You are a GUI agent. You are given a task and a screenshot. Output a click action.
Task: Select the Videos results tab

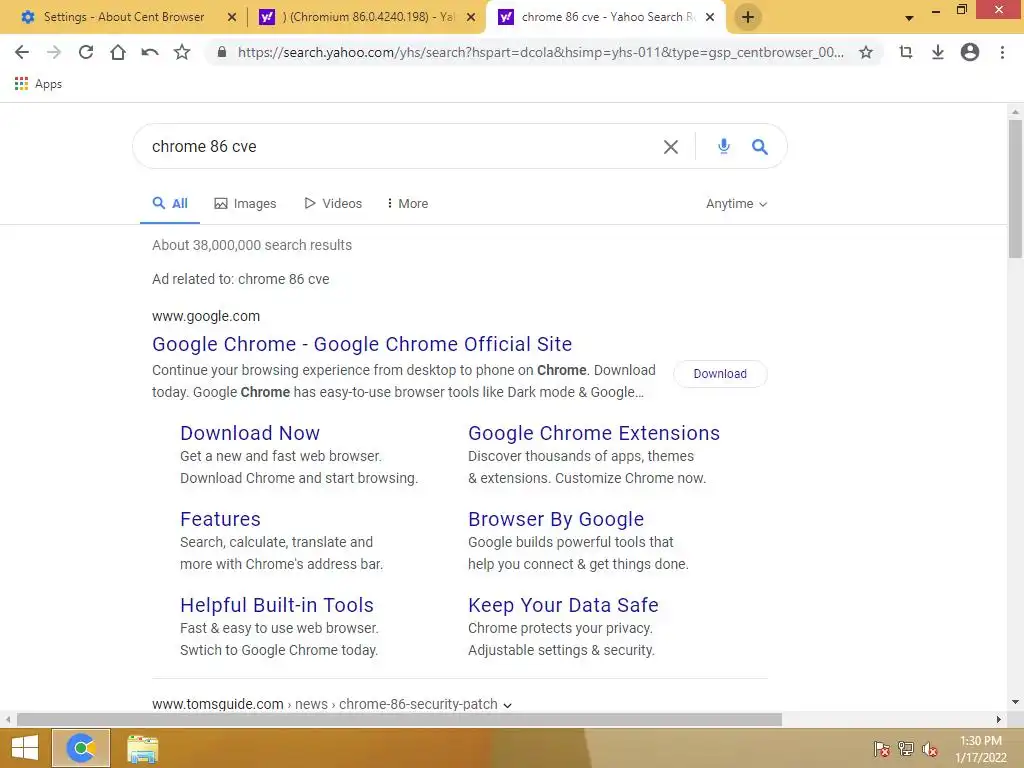[x=333, y=204]
